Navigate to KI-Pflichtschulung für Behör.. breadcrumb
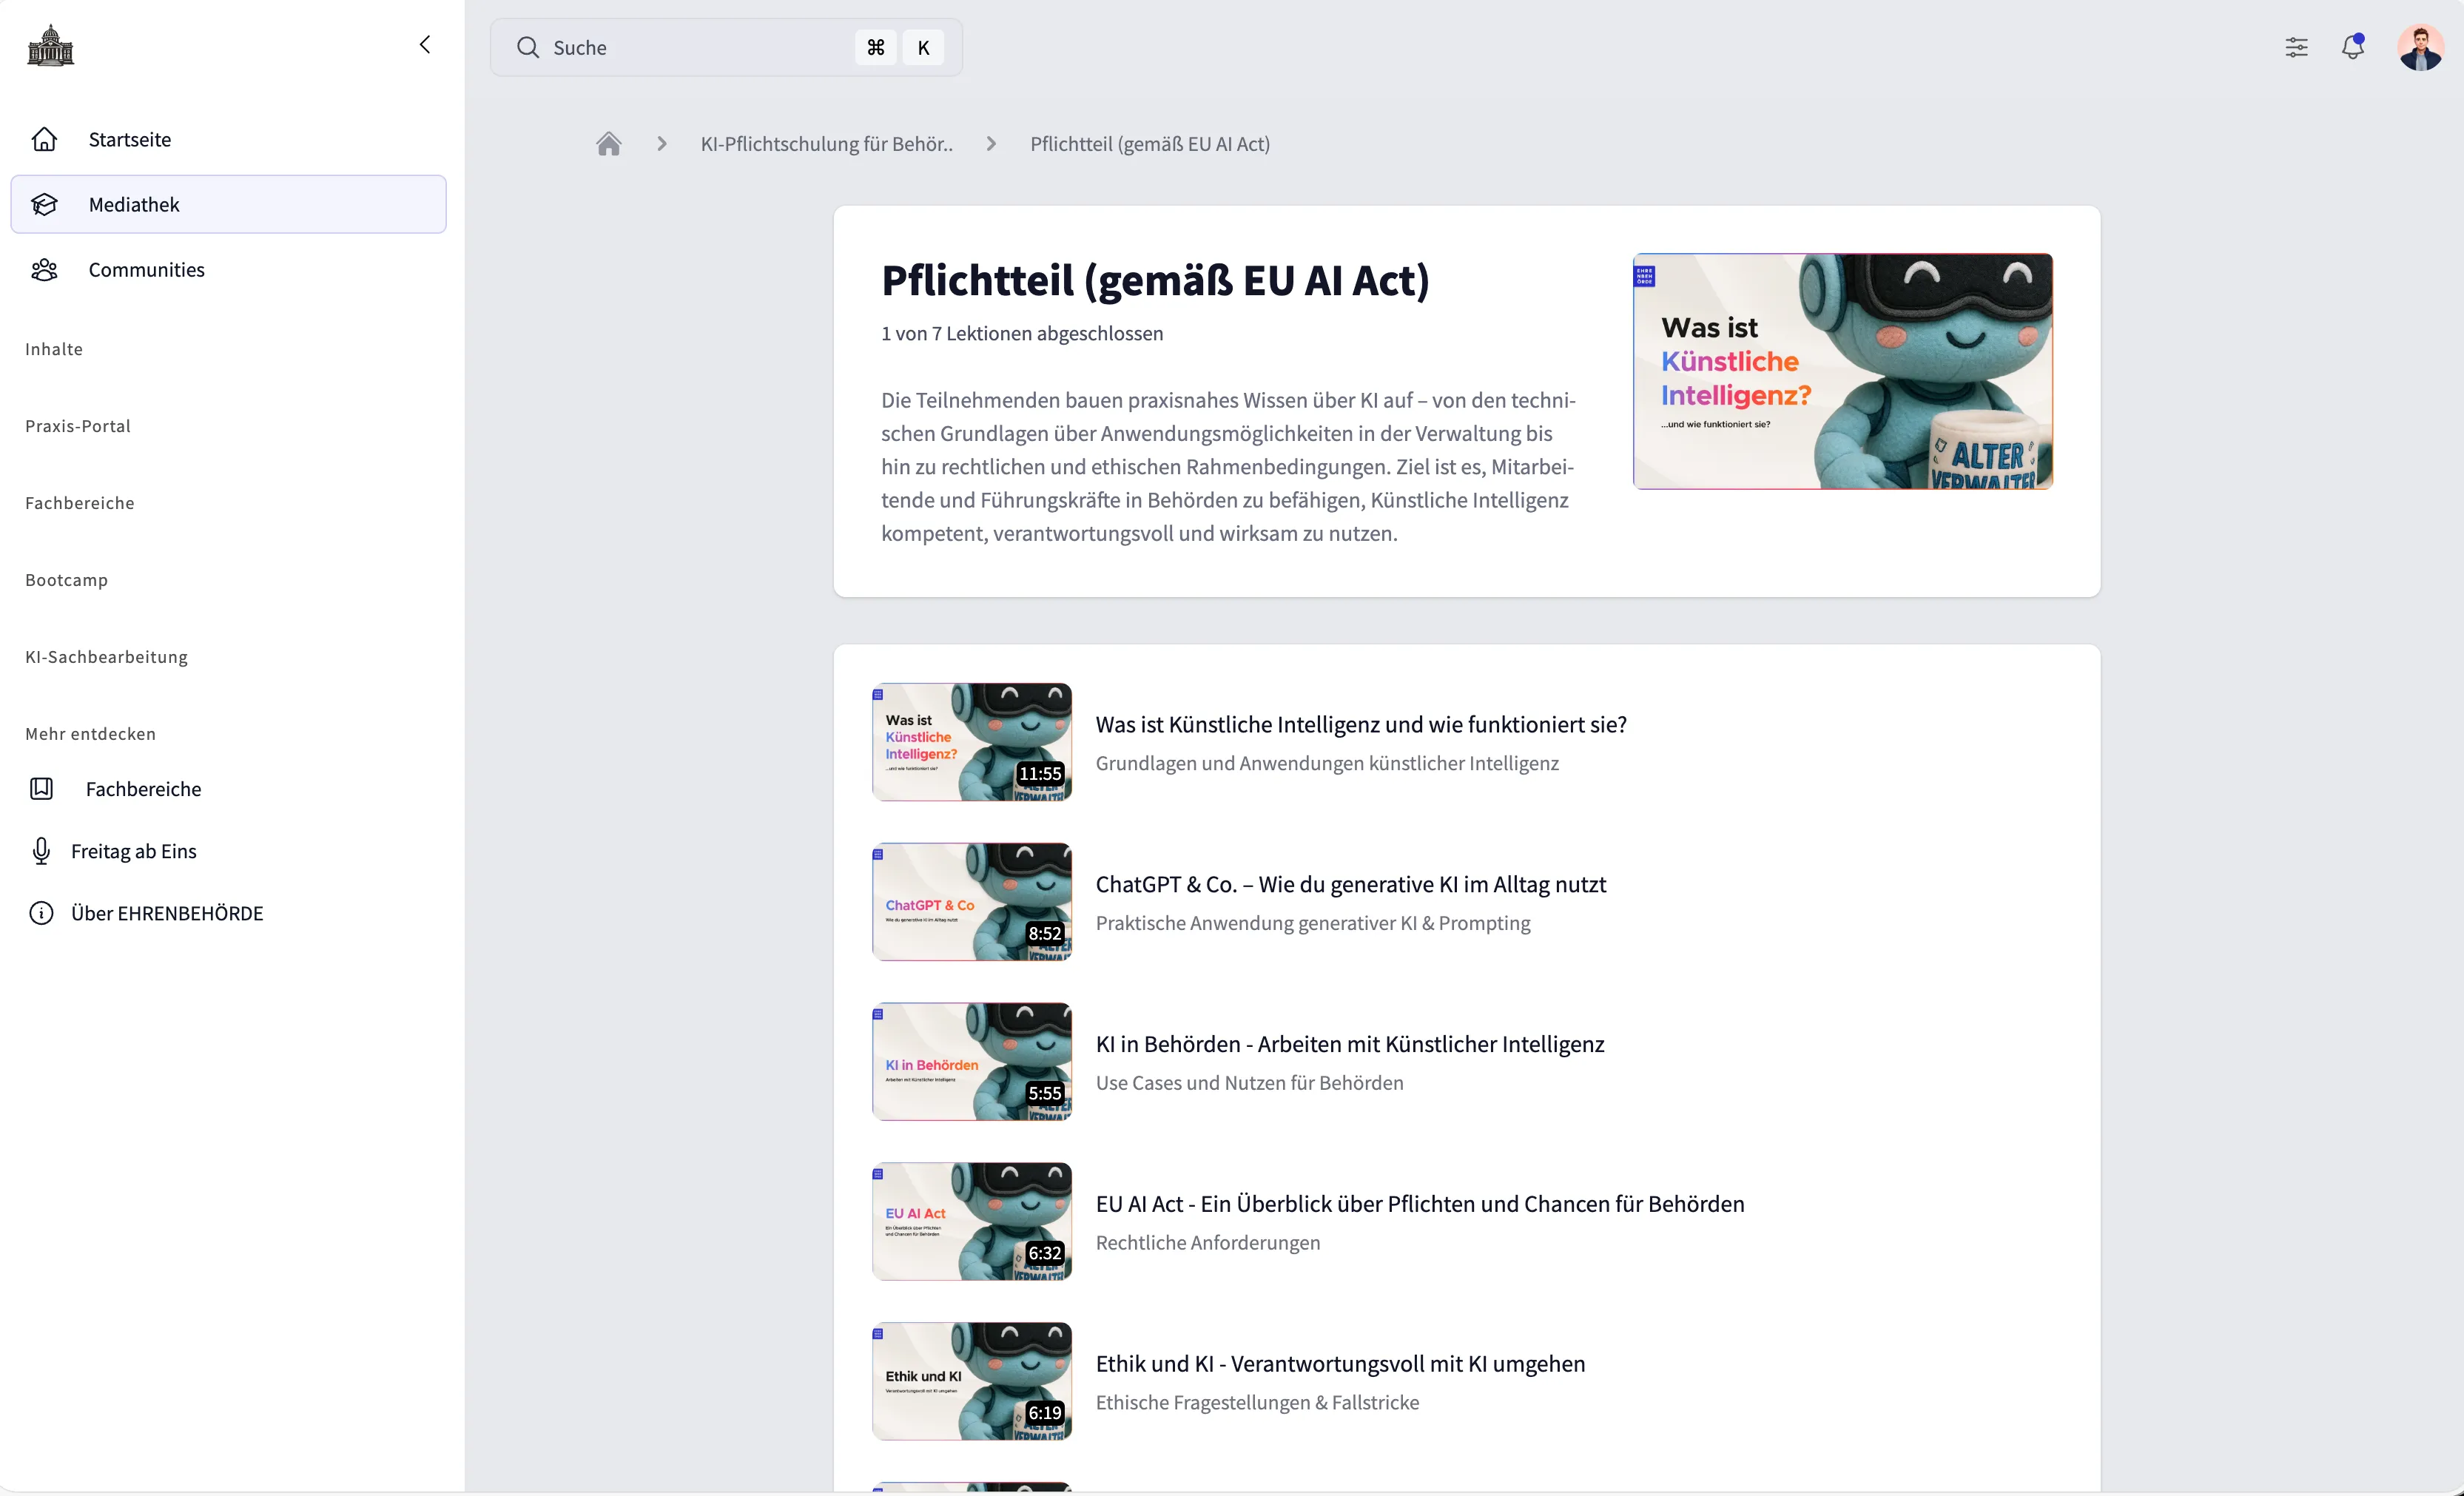The height and width of the screenshot is (1496, 2464). coord(826,144)
